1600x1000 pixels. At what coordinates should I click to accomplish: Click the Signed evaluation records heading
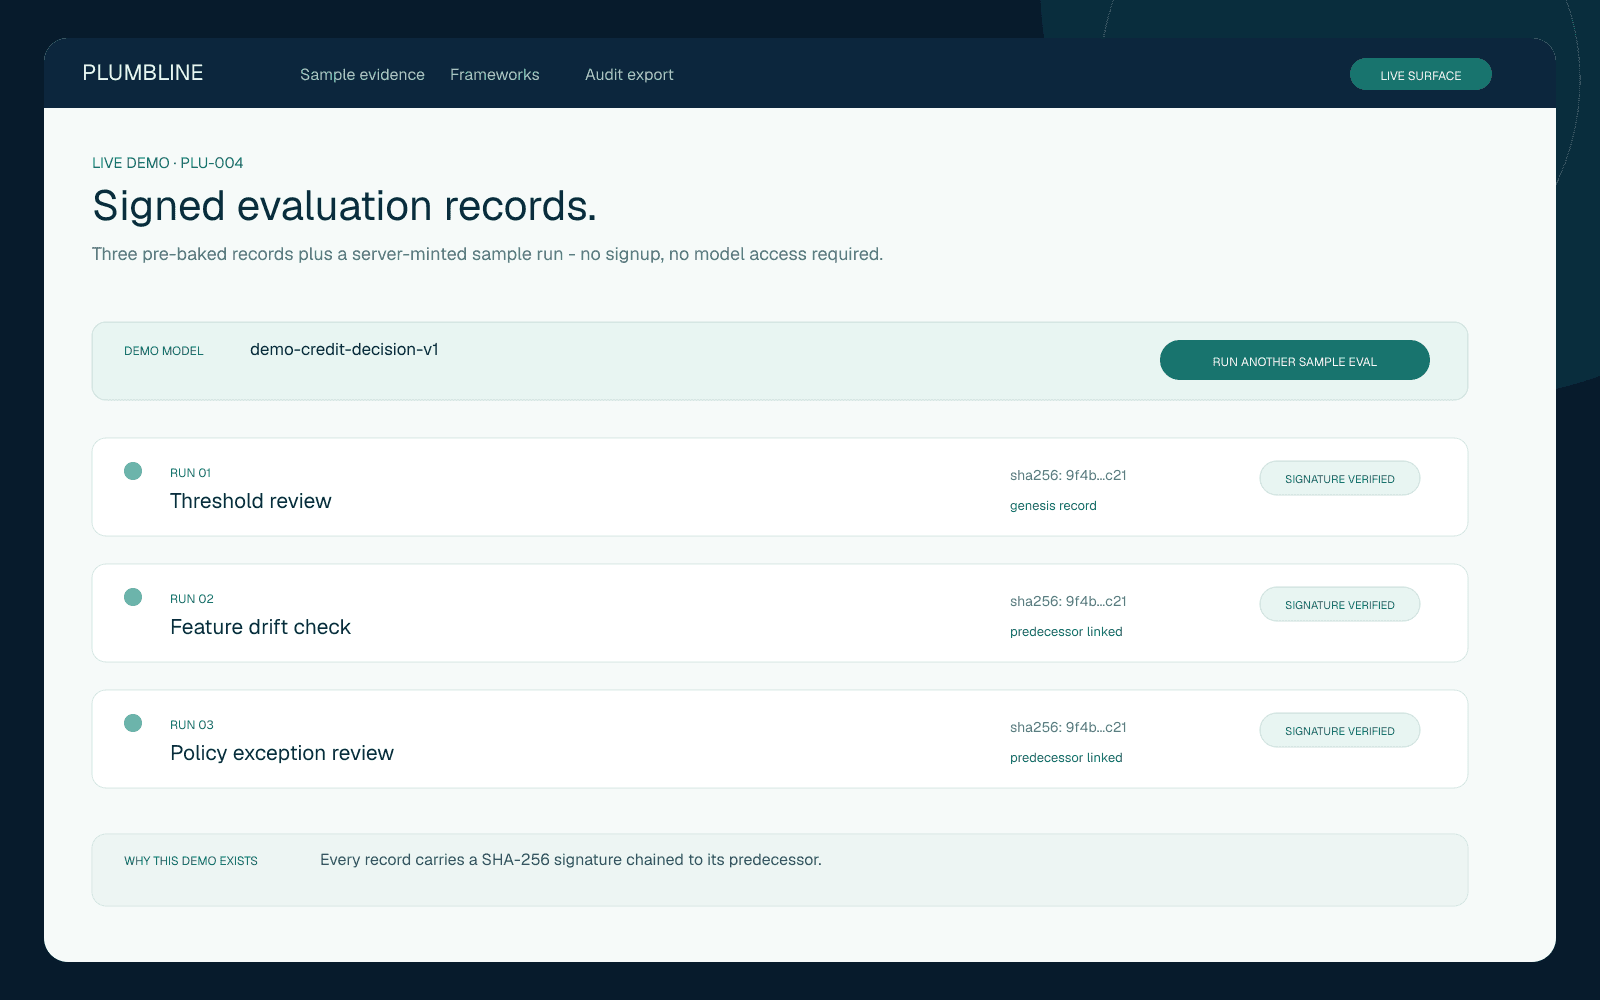(344, 206)
